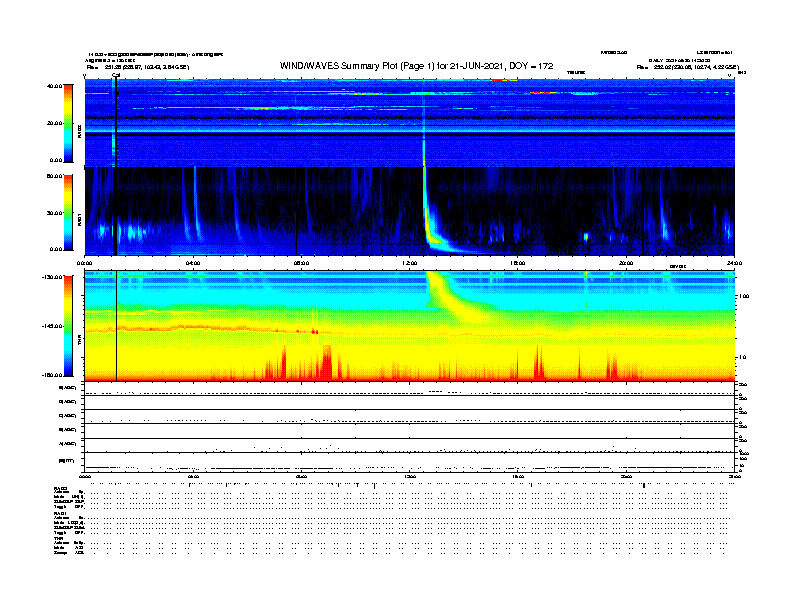Viewport: 792px width, 612px height.
Task: Click the RAD2 vertical axis label
Action: coord(79,131)
